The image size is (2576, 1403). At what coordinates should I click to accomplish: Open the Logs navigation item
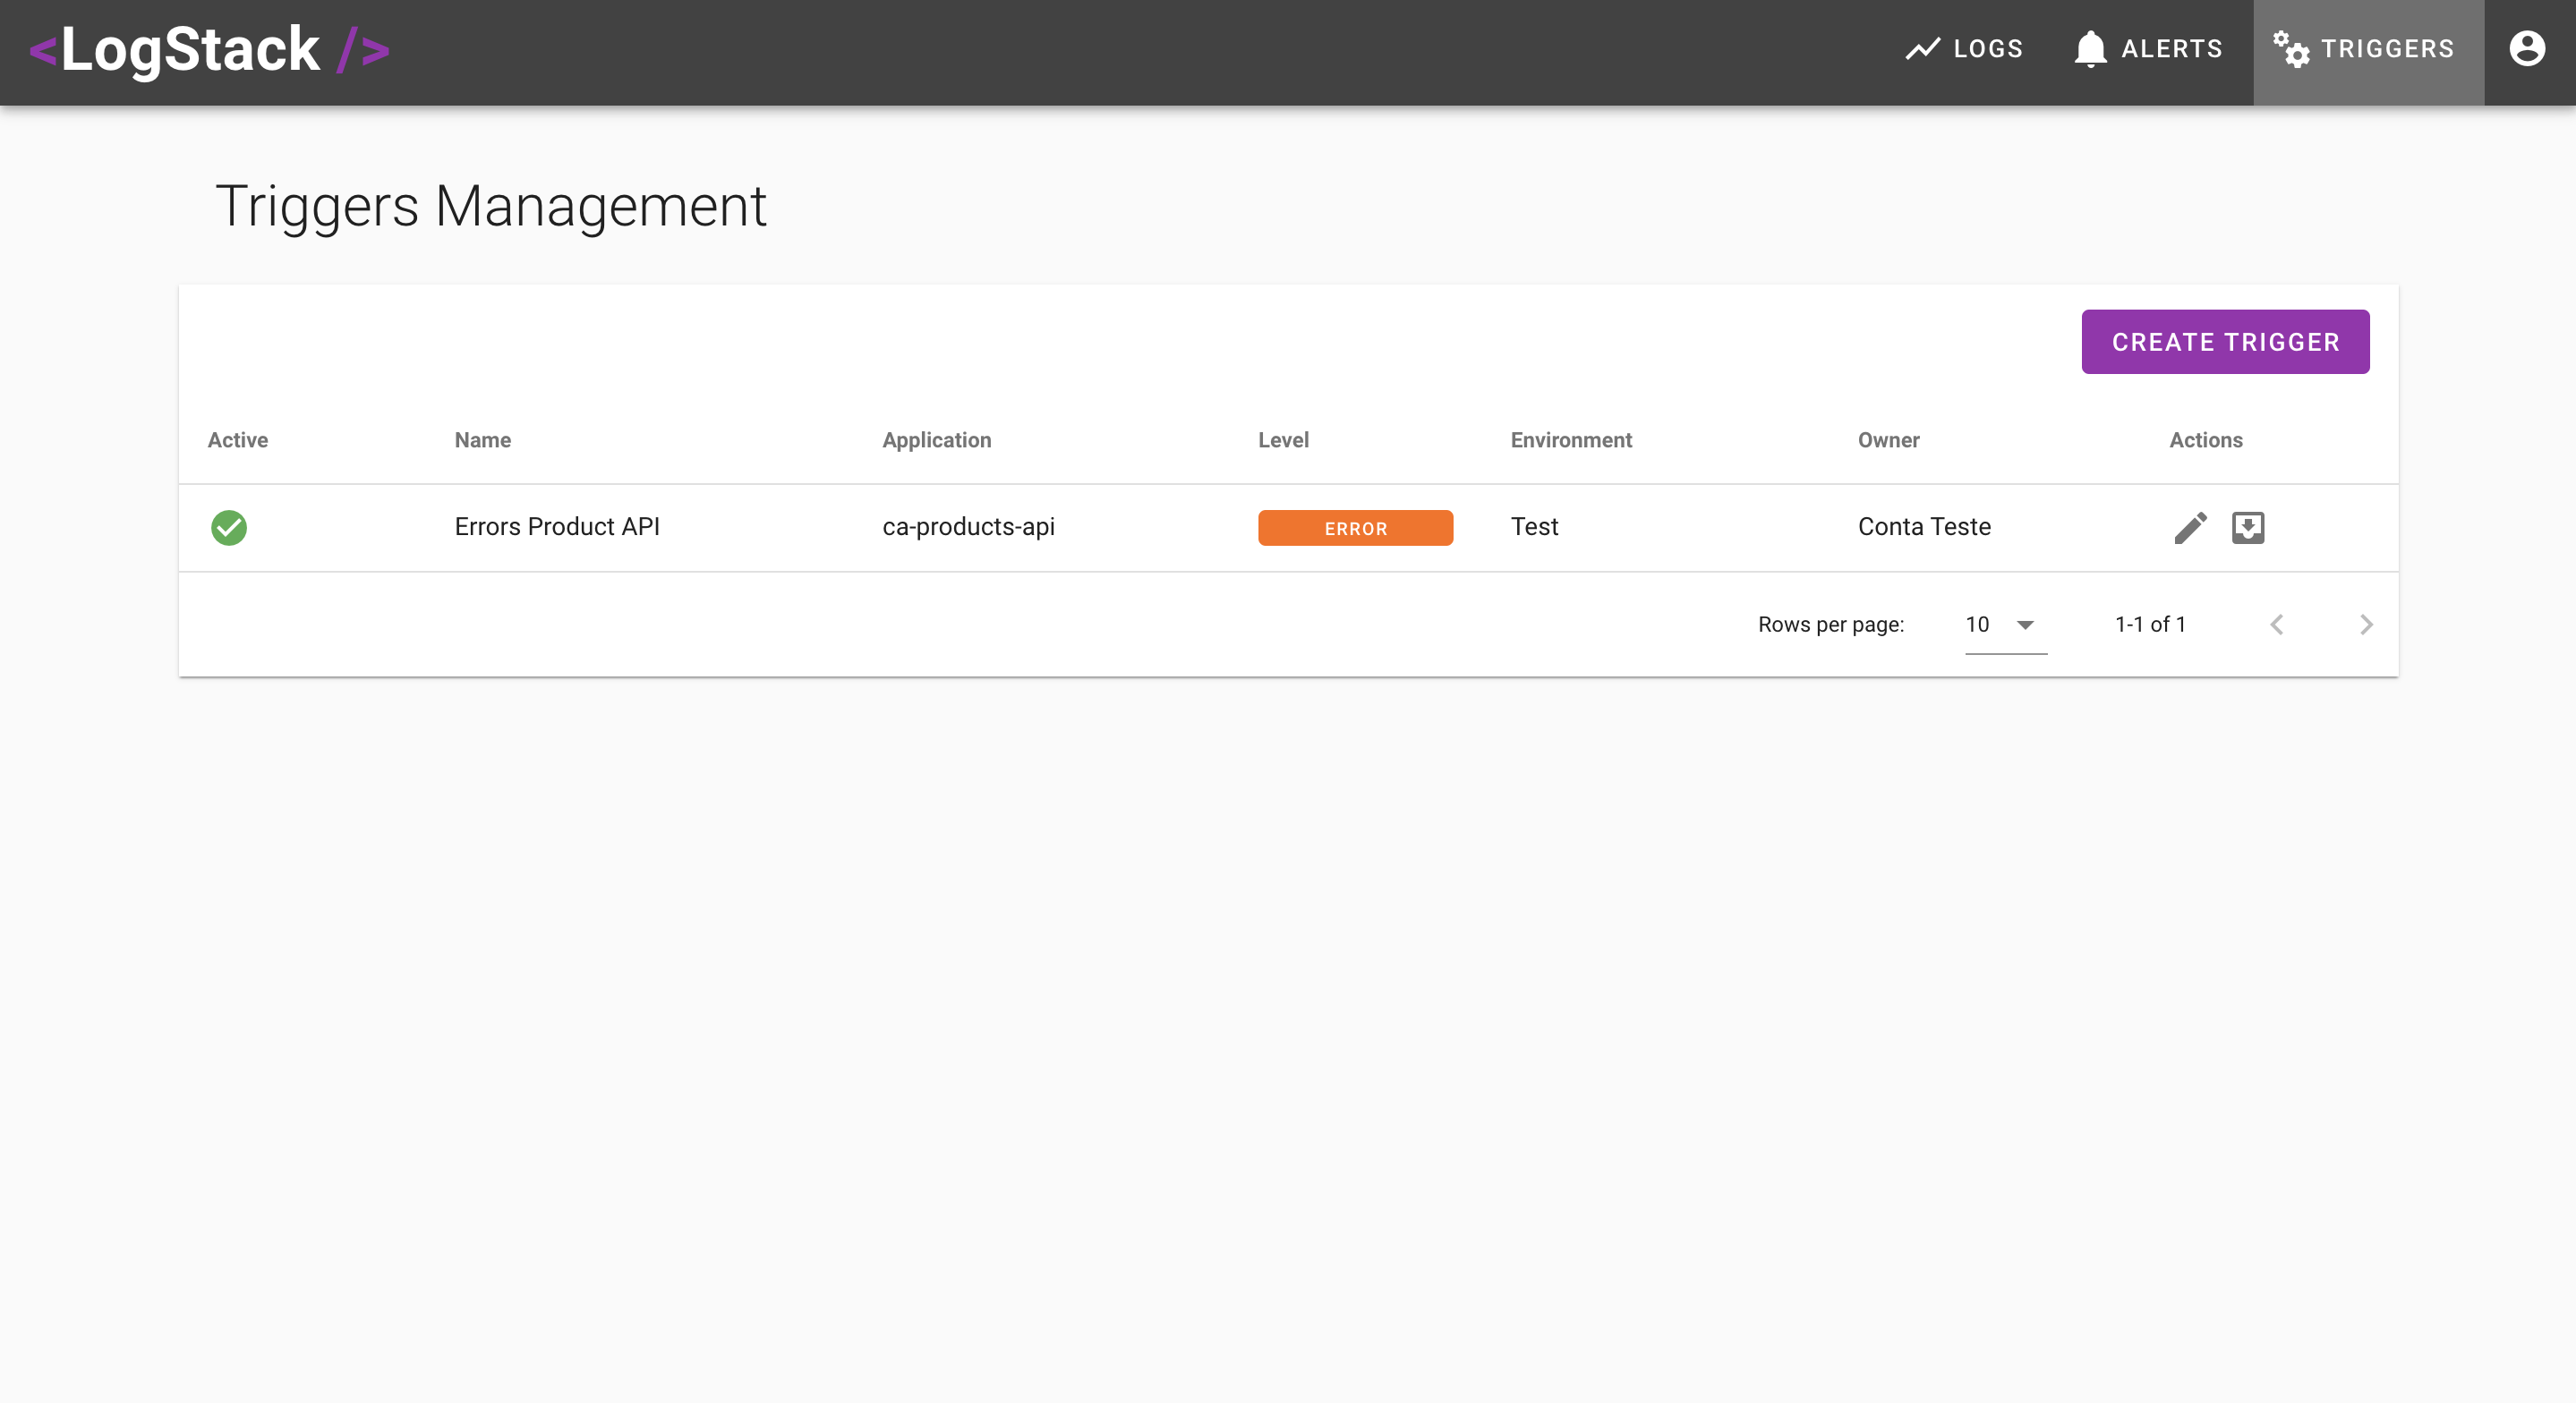pos(1964,49)
